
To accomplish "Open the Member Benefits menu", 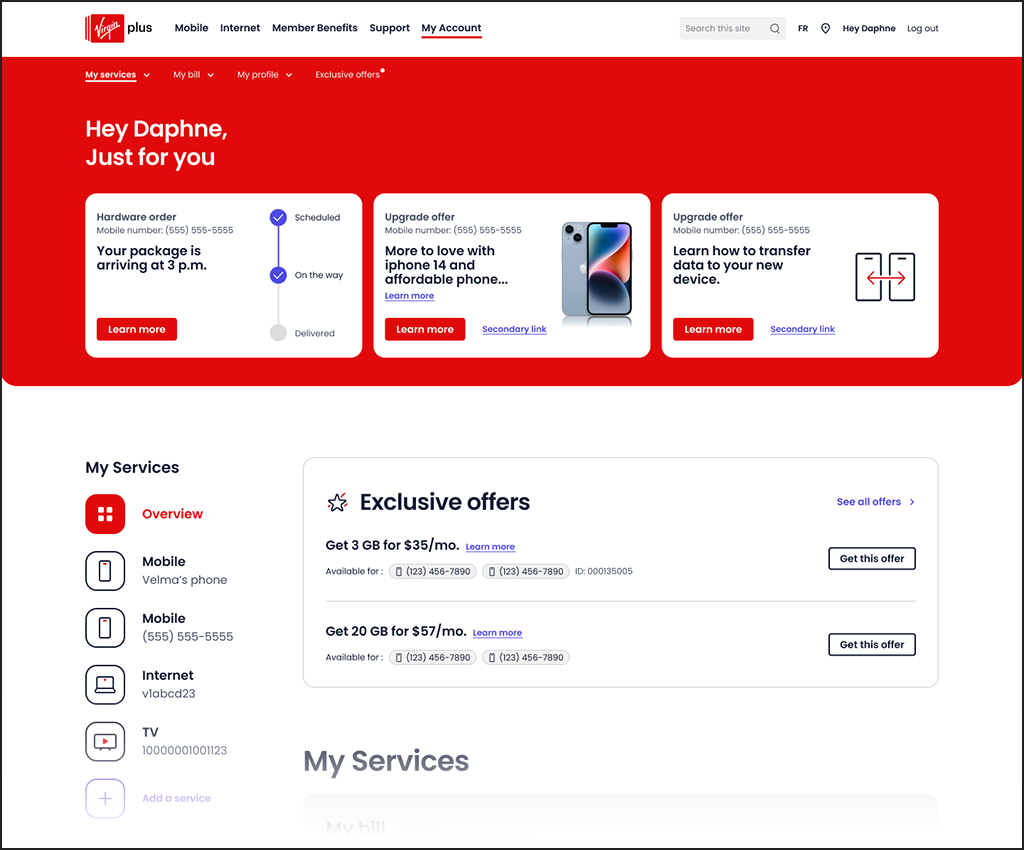I will (314, 28).
